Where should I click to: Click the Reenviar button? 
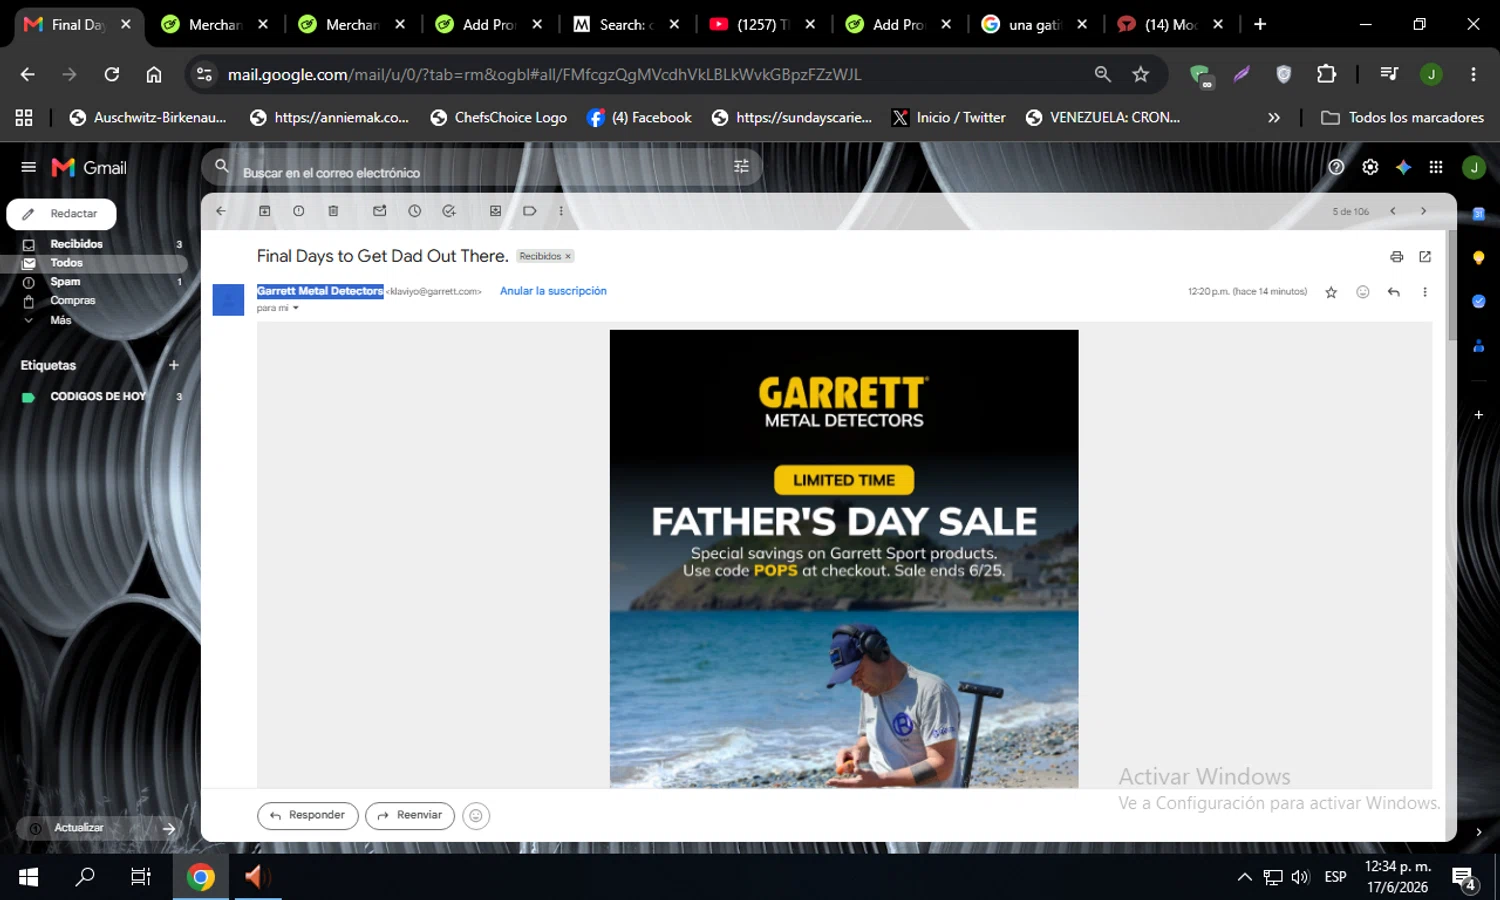tap(410, 816)
